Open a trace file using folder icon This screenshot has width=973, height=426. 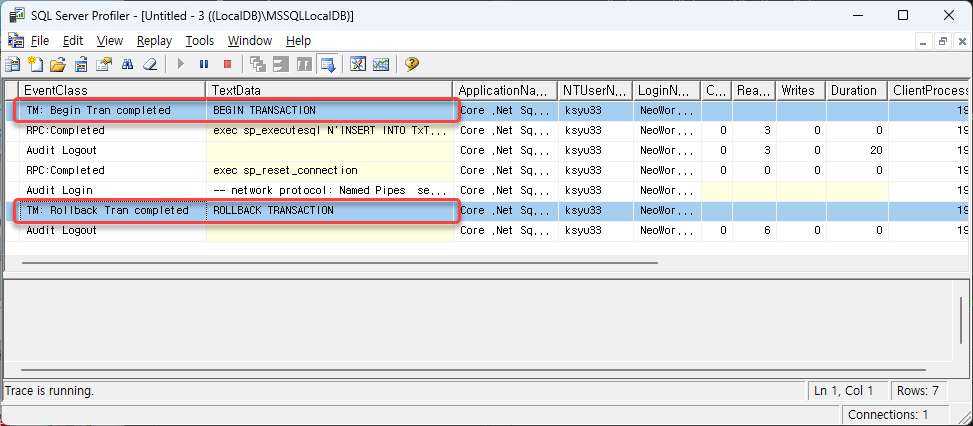(58, 64)
